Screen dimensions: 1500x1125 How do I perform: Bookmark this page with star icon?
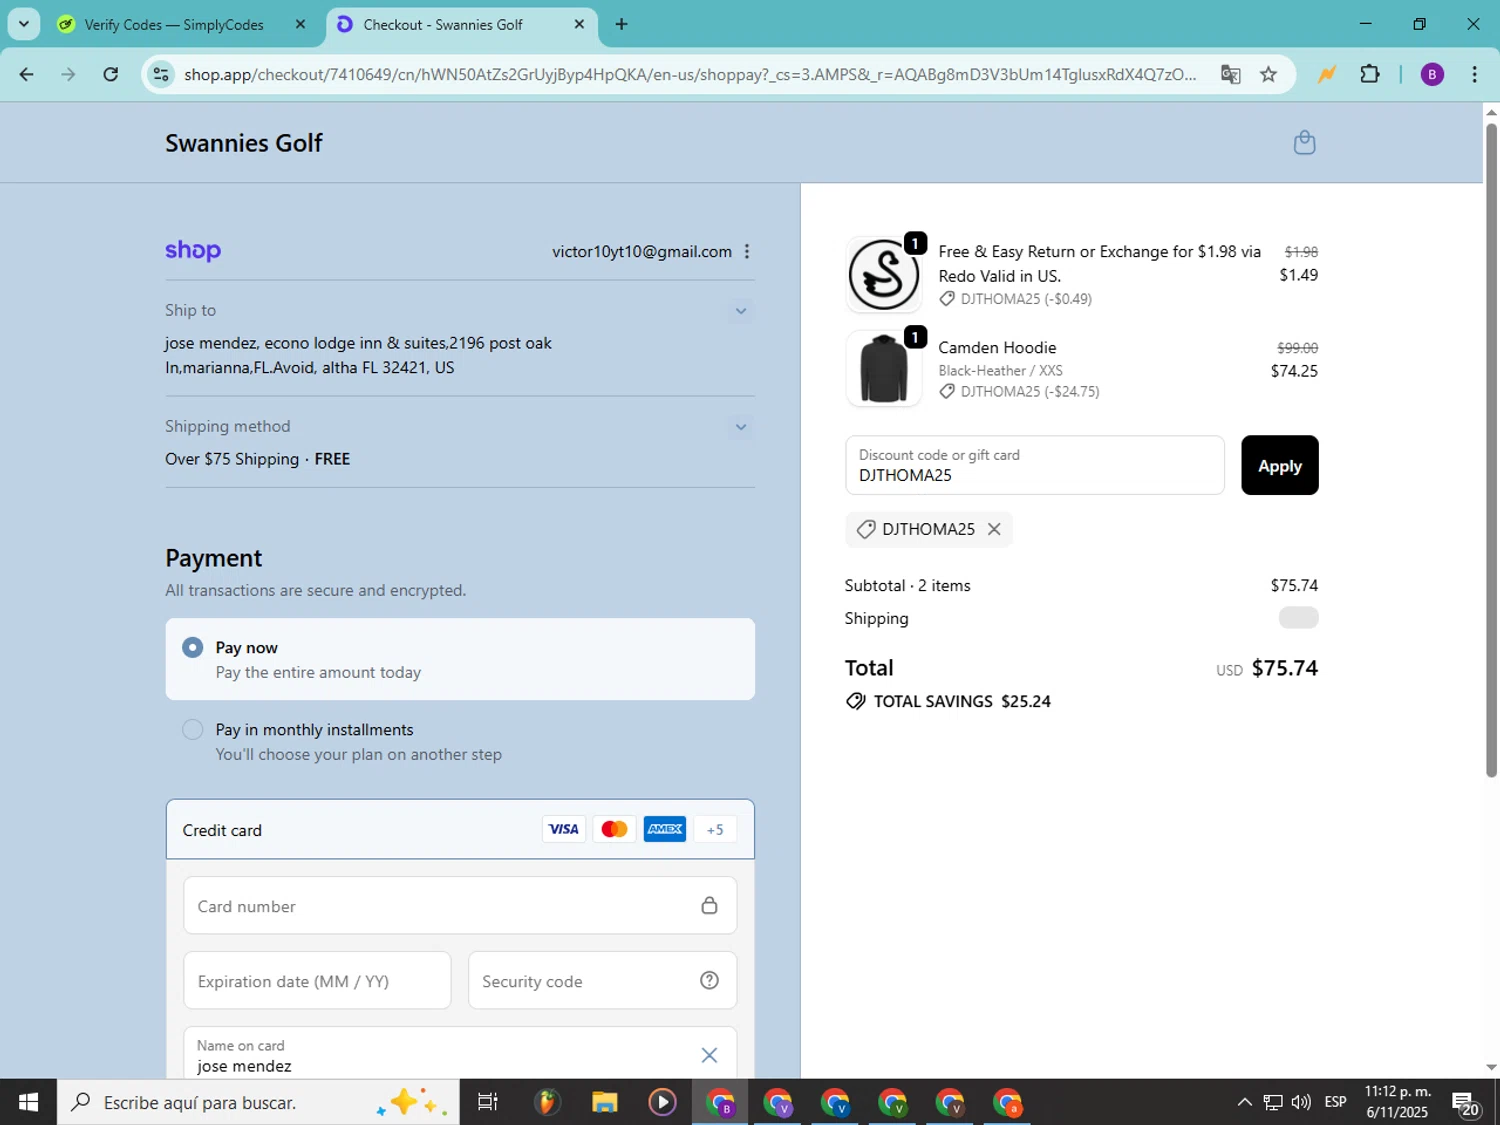point(1268,74)
